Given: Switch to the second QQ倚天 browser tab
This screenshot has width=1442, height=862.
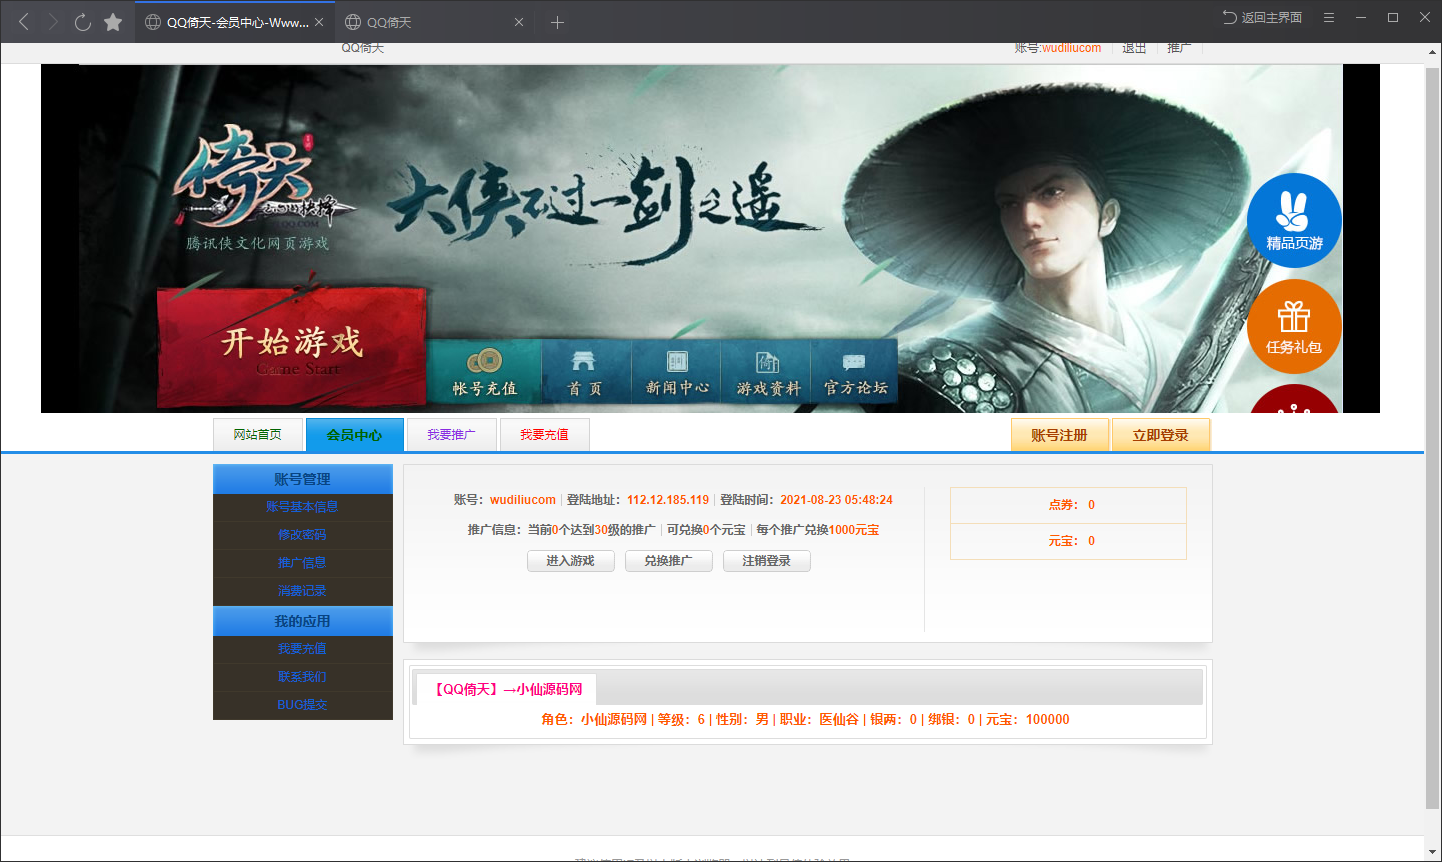Looking at the screenshot, I should coord(435,22).
